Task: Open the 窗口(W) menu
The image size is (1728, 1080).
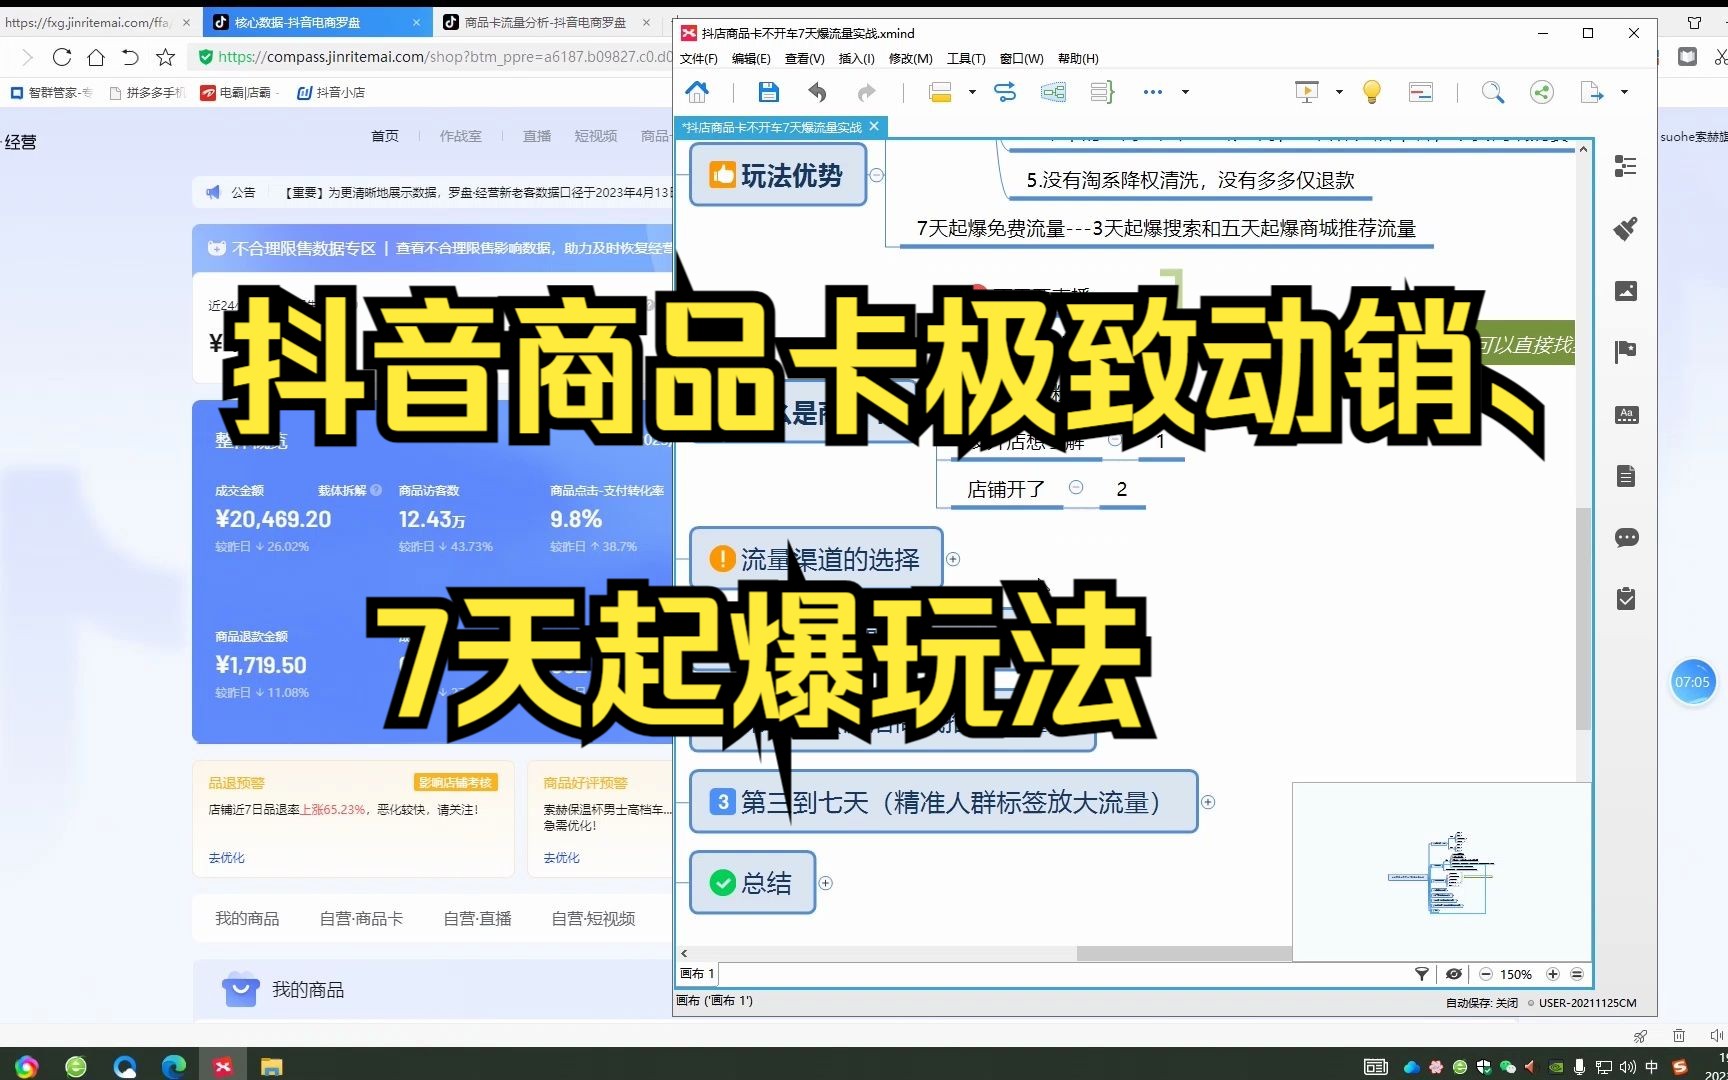Action: 1021,59
